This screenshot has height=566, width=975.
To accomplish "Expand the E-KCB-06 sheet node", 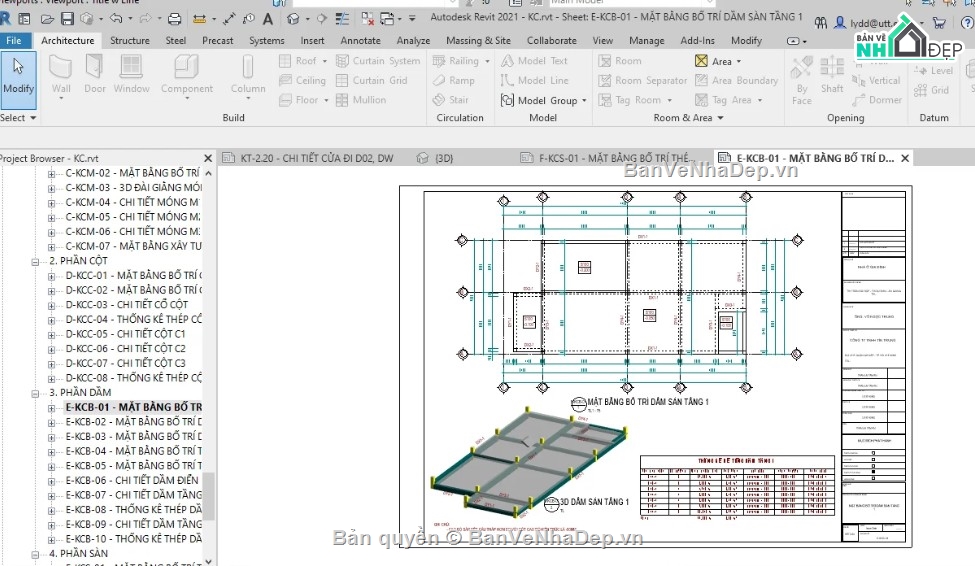I will [52, 481].
